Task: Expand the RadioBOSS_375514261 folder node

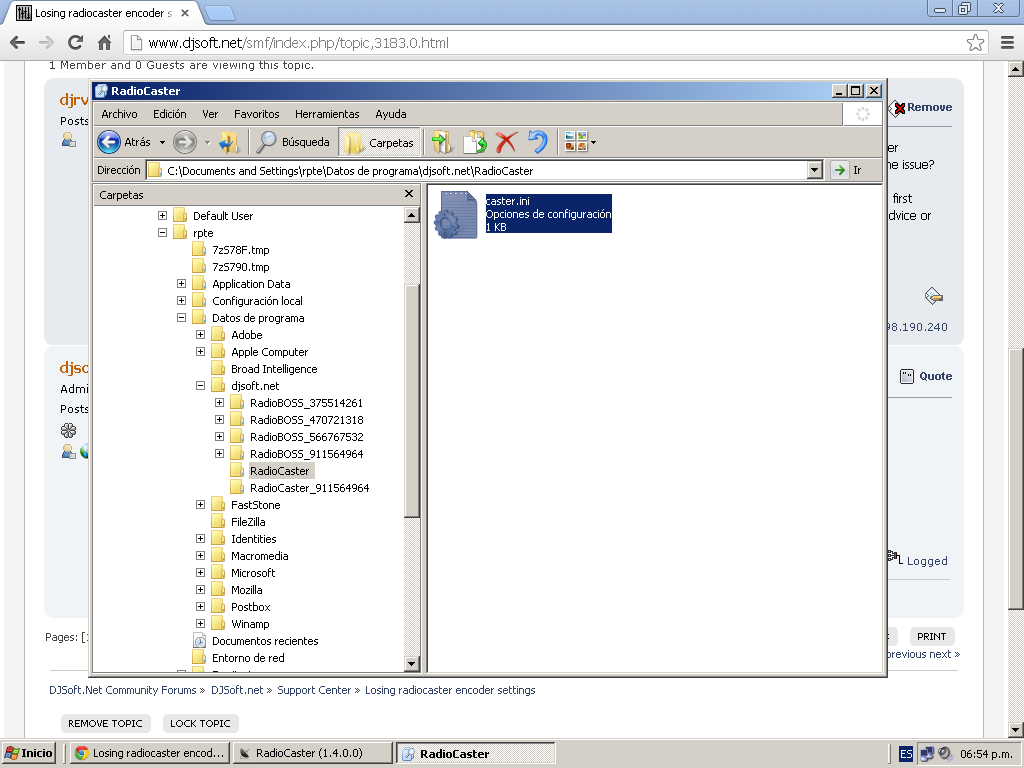Action: coord(220,403)
